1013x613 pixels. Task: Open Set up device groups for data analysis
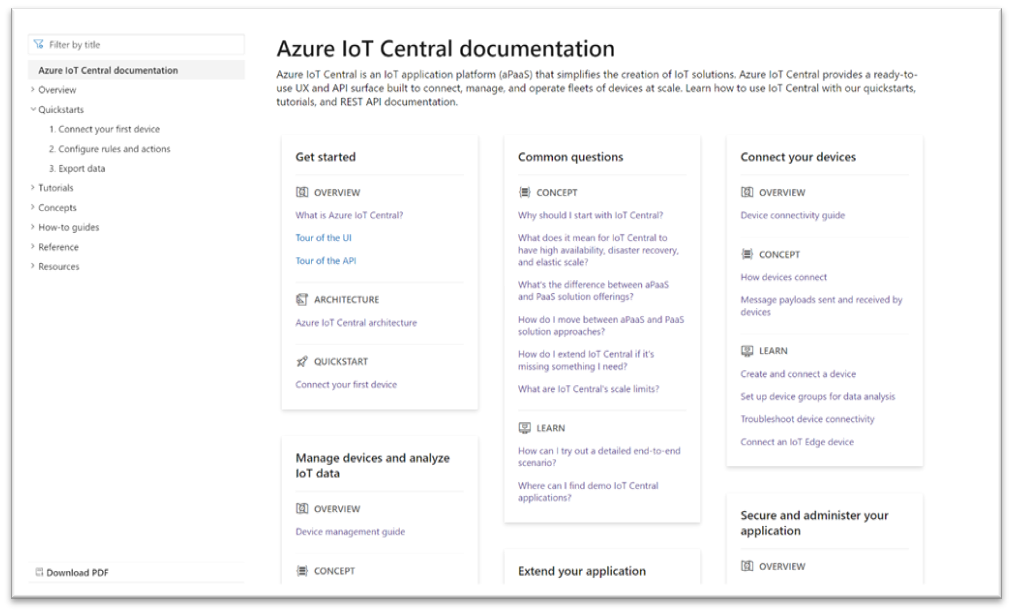pos(818,397)
